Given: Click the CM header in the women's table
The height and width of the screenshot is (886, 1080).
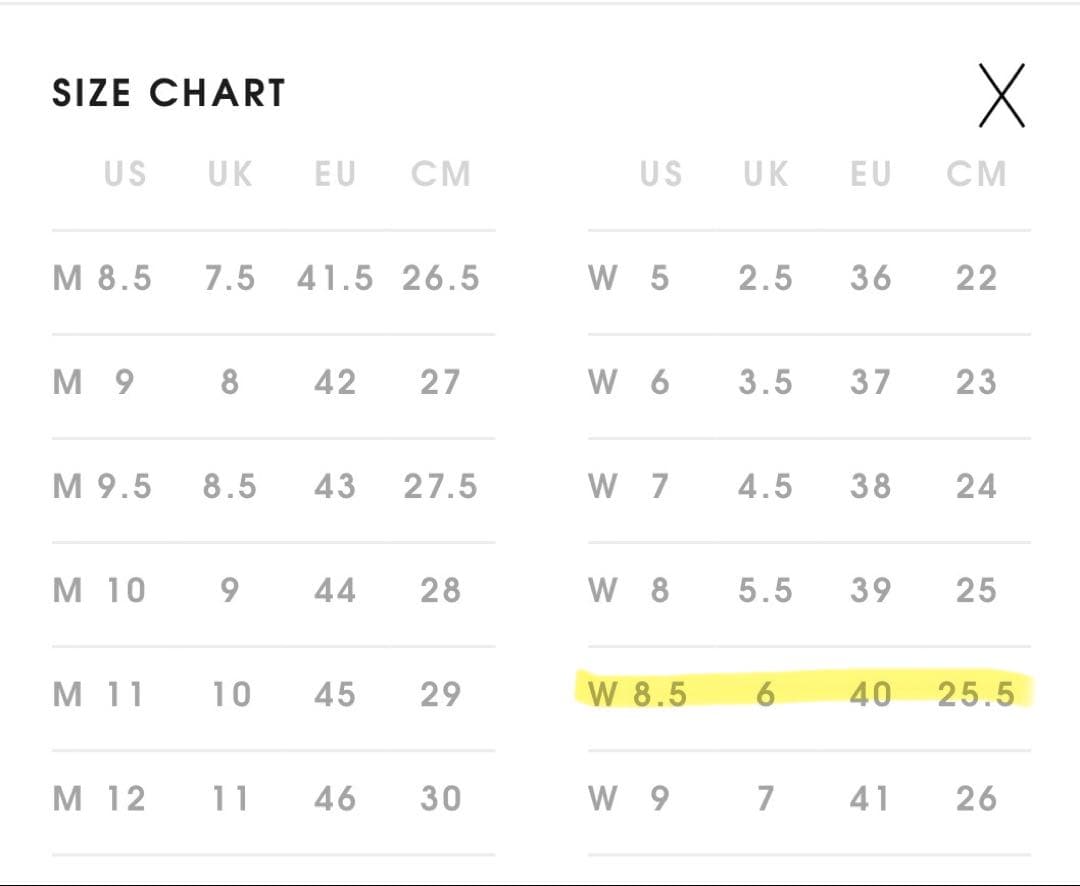Looking at the screenshot, I should tap(977, 174).
